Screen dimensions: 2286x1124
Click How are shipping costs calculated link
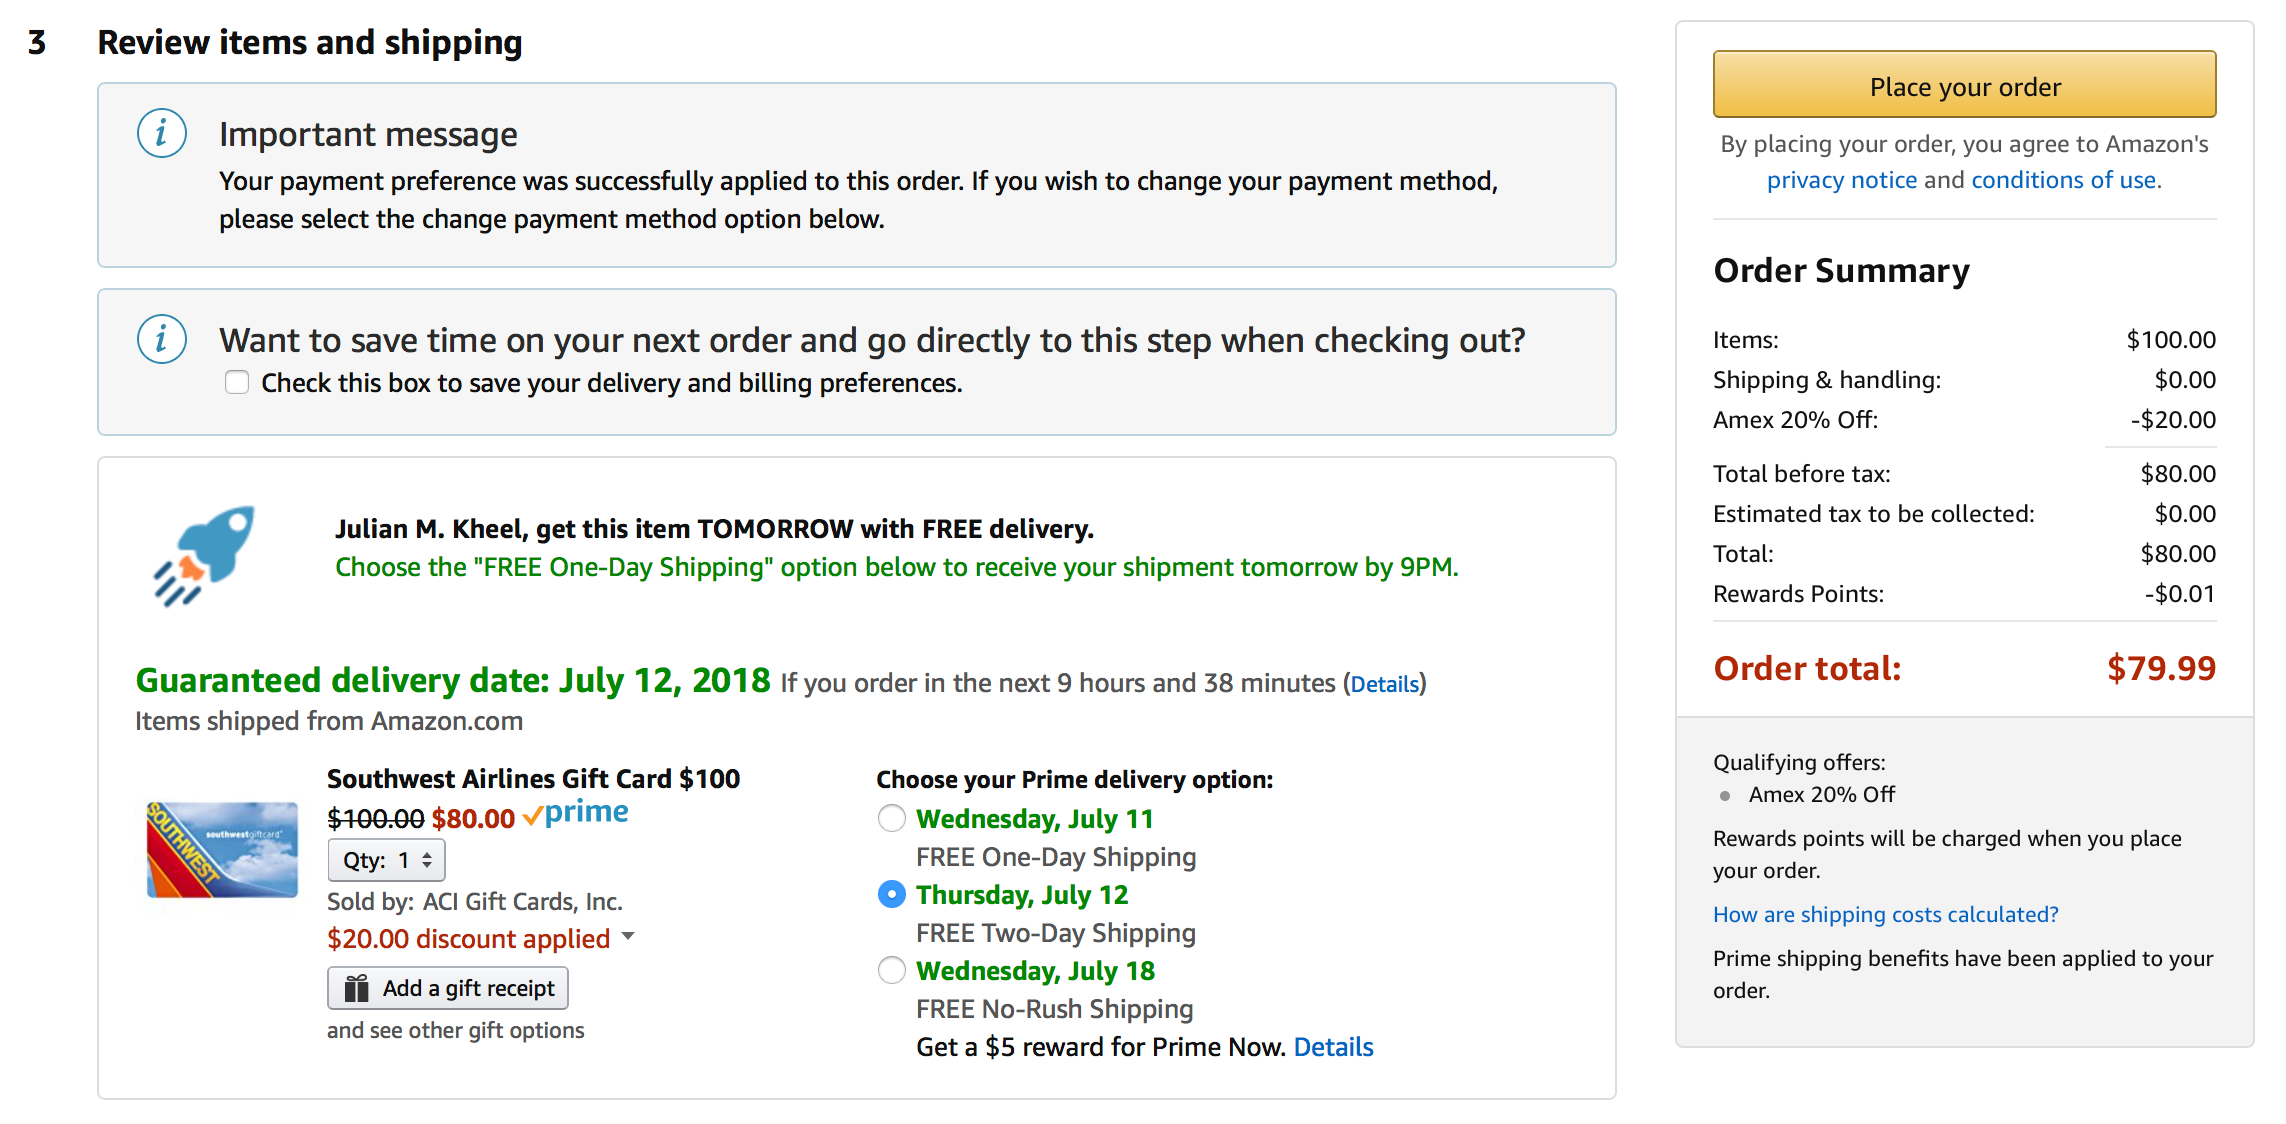tap(1885, 915)
